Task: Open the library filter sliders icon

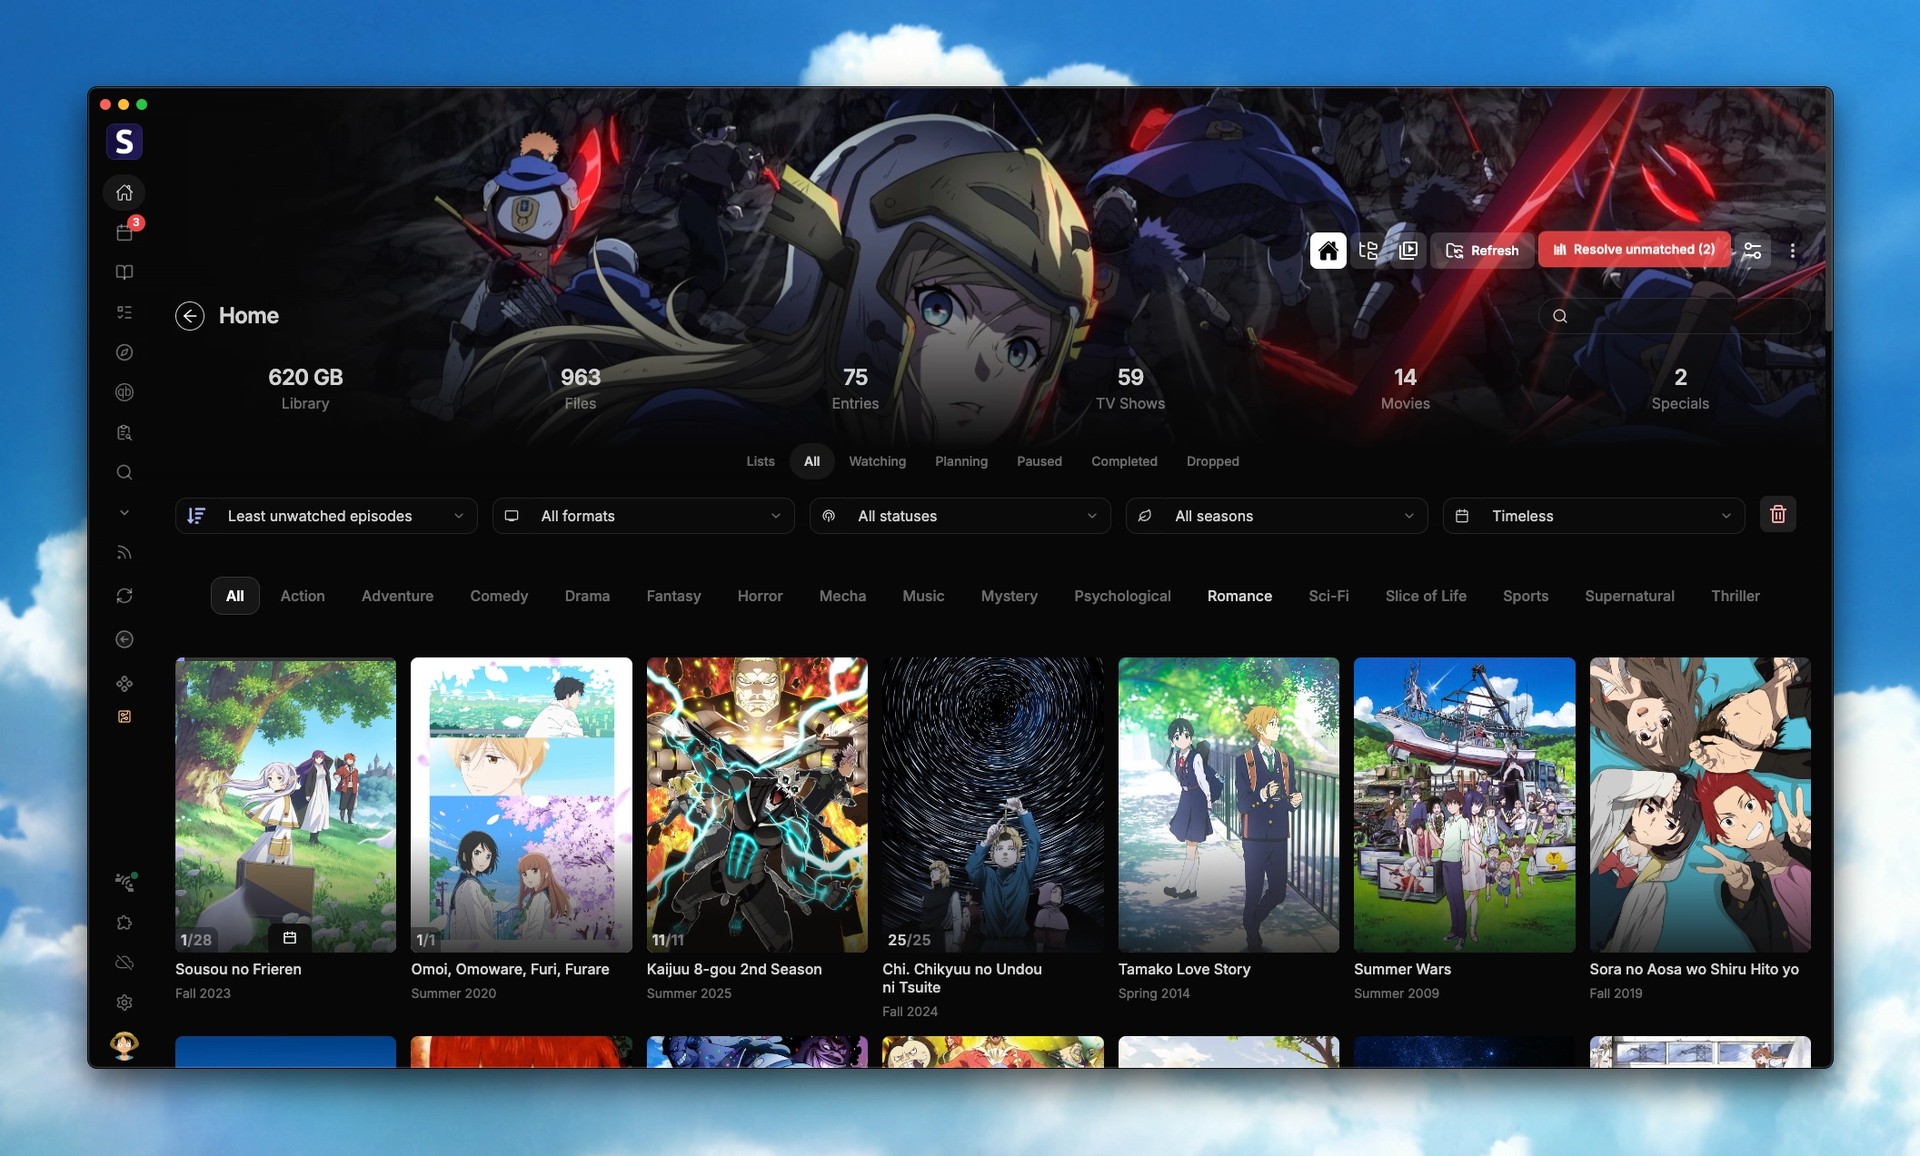Action: (1752, 250)
